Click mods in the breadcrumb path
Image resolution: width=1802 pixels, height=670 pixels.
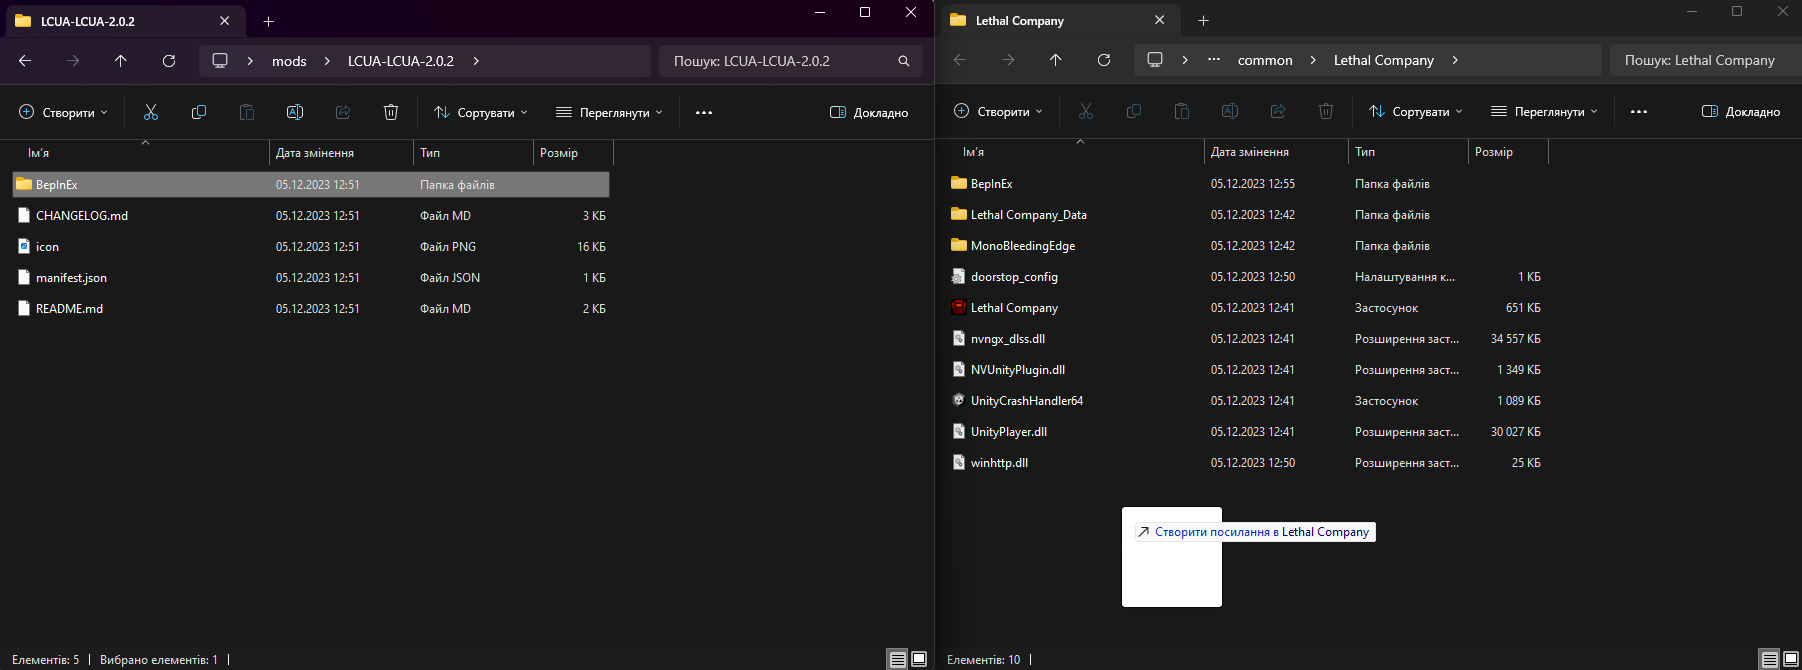pyautogui.click(x=289, y=61)
